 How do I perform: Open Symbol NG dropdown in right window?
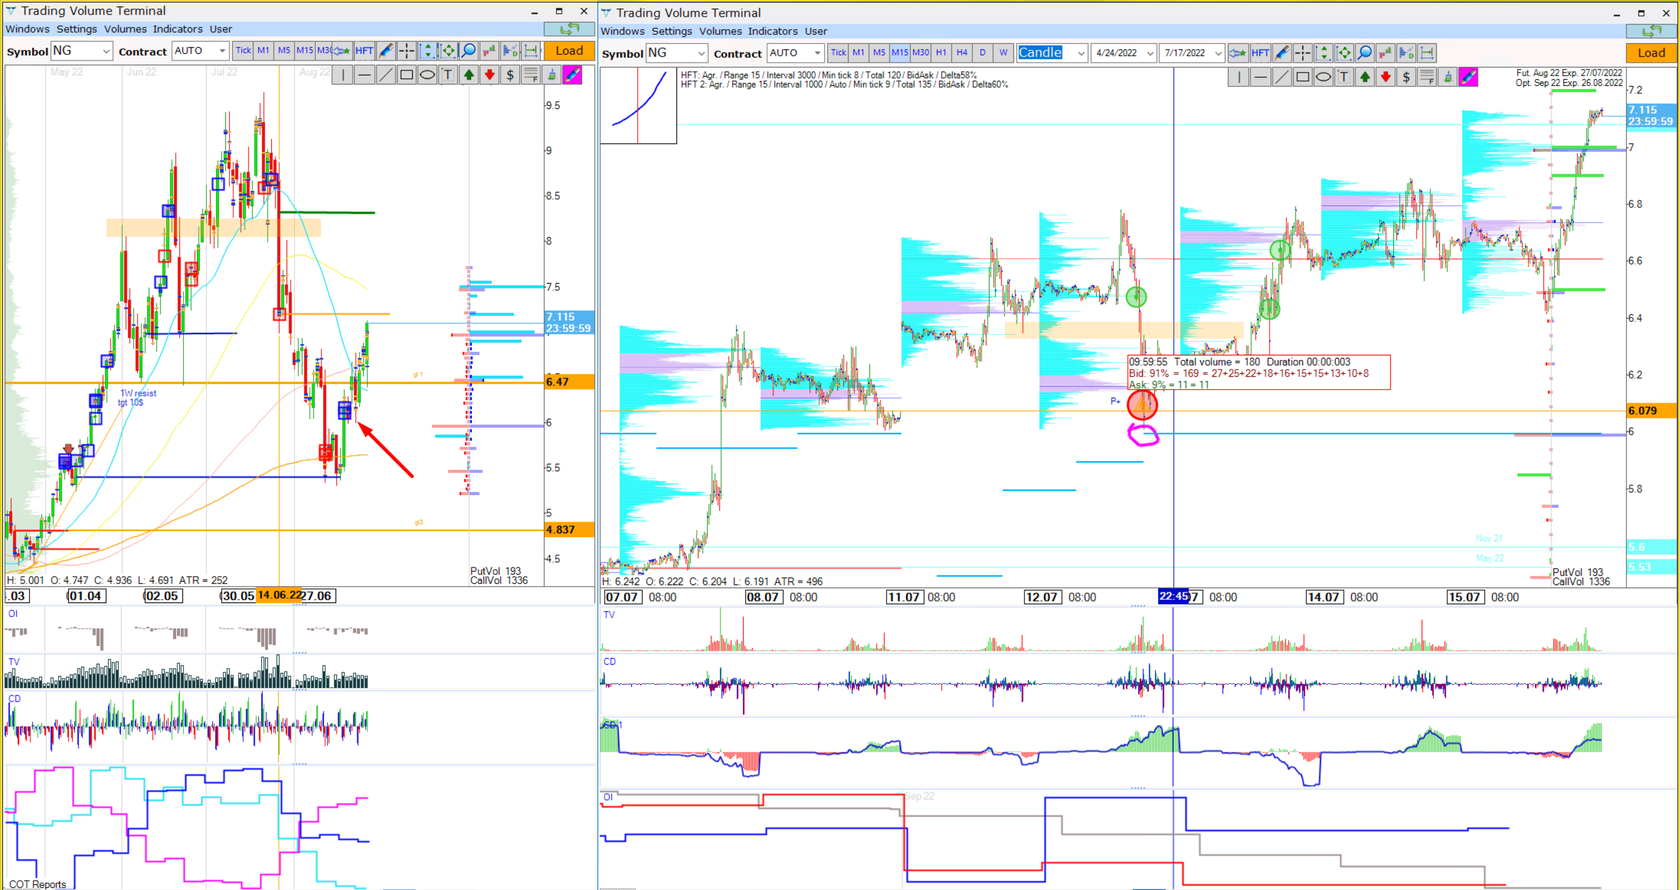[x=677, y=53]
